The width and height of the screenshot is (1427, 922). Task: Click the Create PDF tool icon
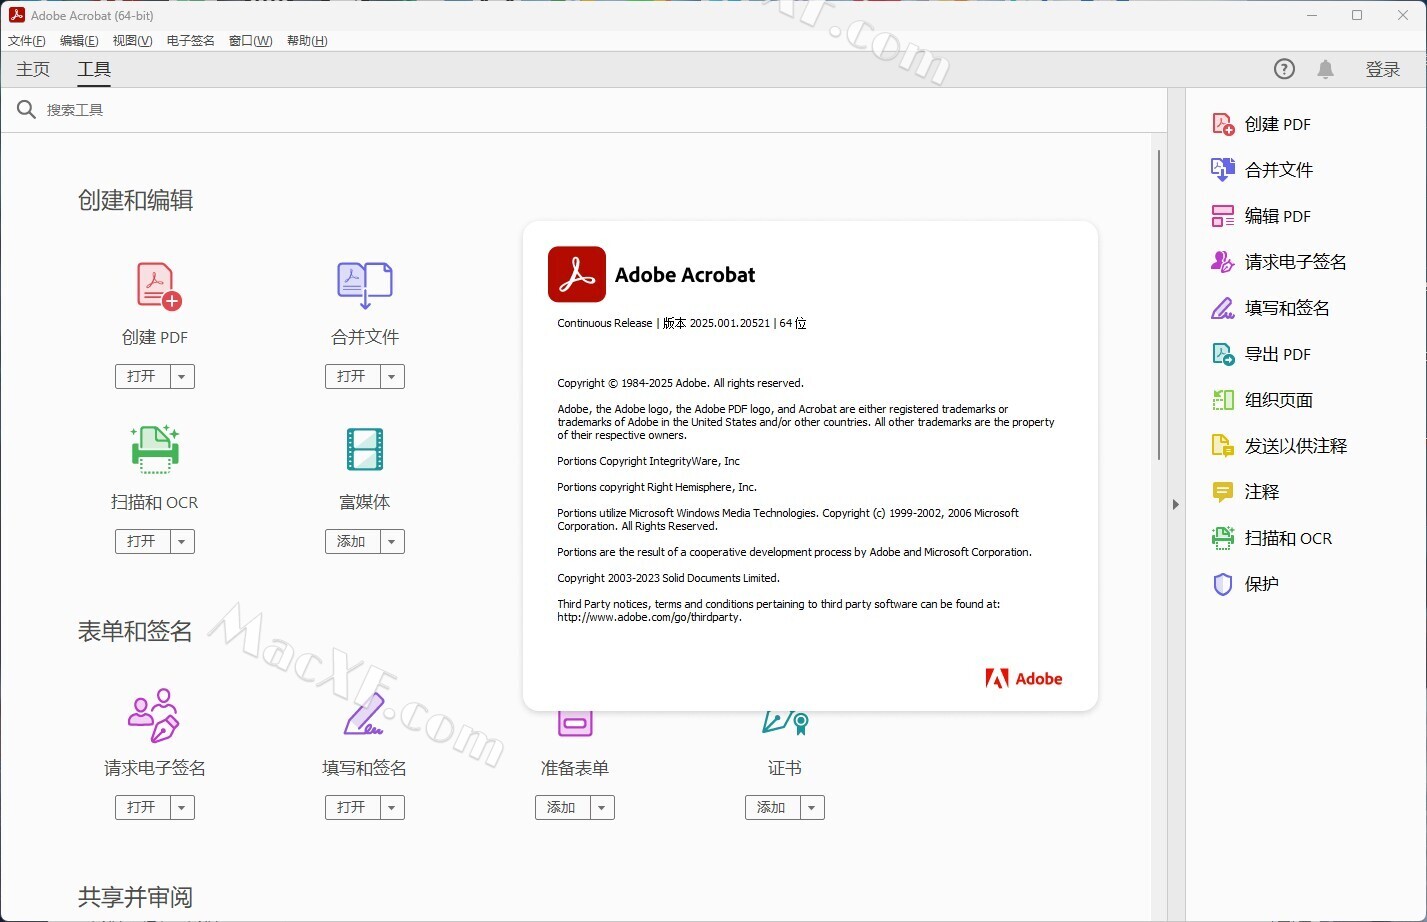158,286
